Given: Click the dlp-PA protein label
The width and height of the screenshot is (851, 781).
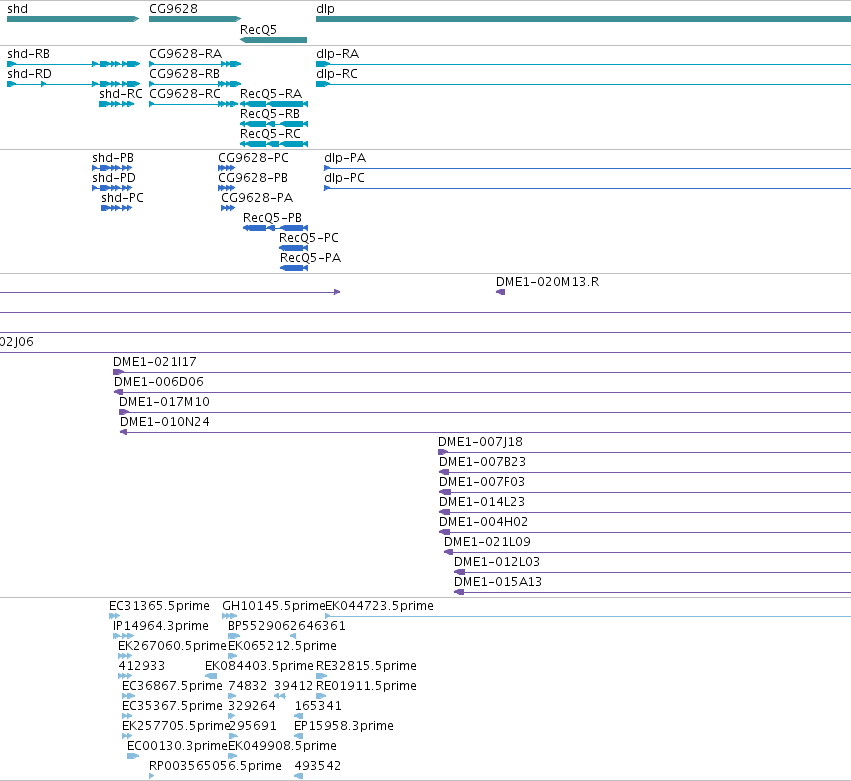Looking at the screenshot, I should (x=345, y=158).
